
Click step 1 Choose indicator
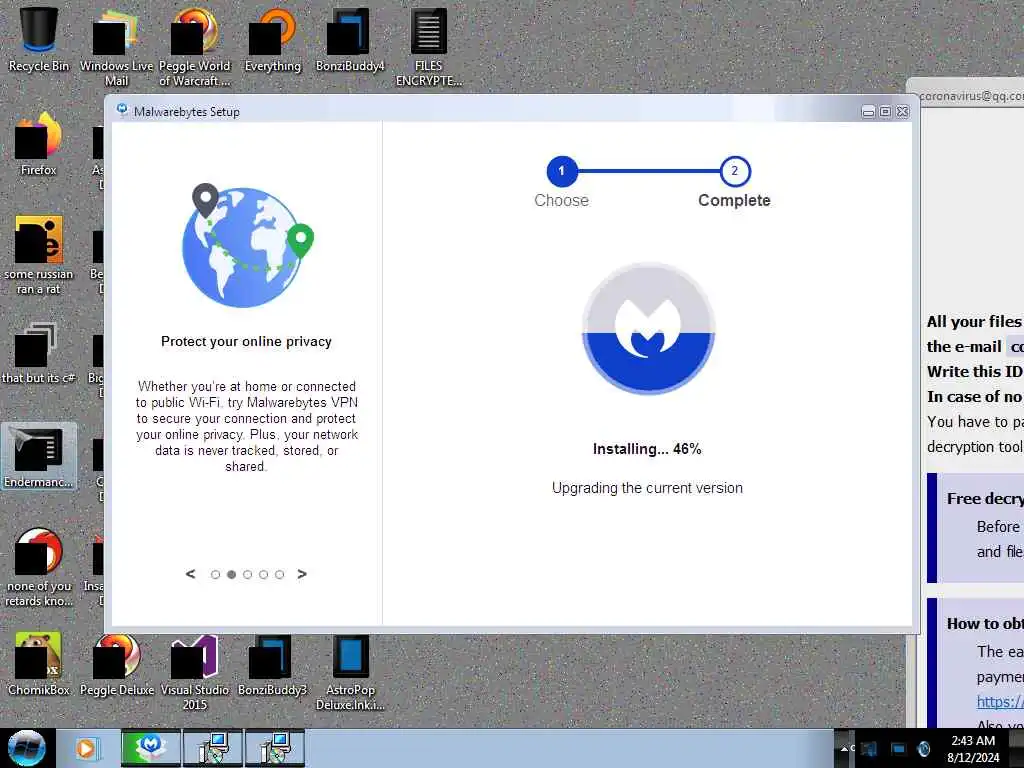tap(562, 171)
